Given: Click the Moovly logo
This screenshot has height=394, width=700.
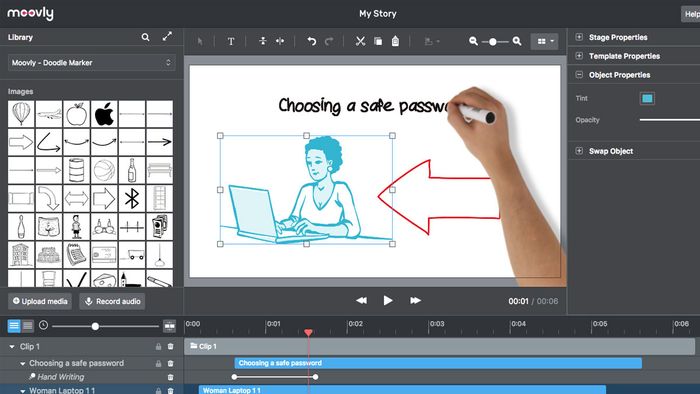Looking at the screenshot, I should tap(30, 13).
